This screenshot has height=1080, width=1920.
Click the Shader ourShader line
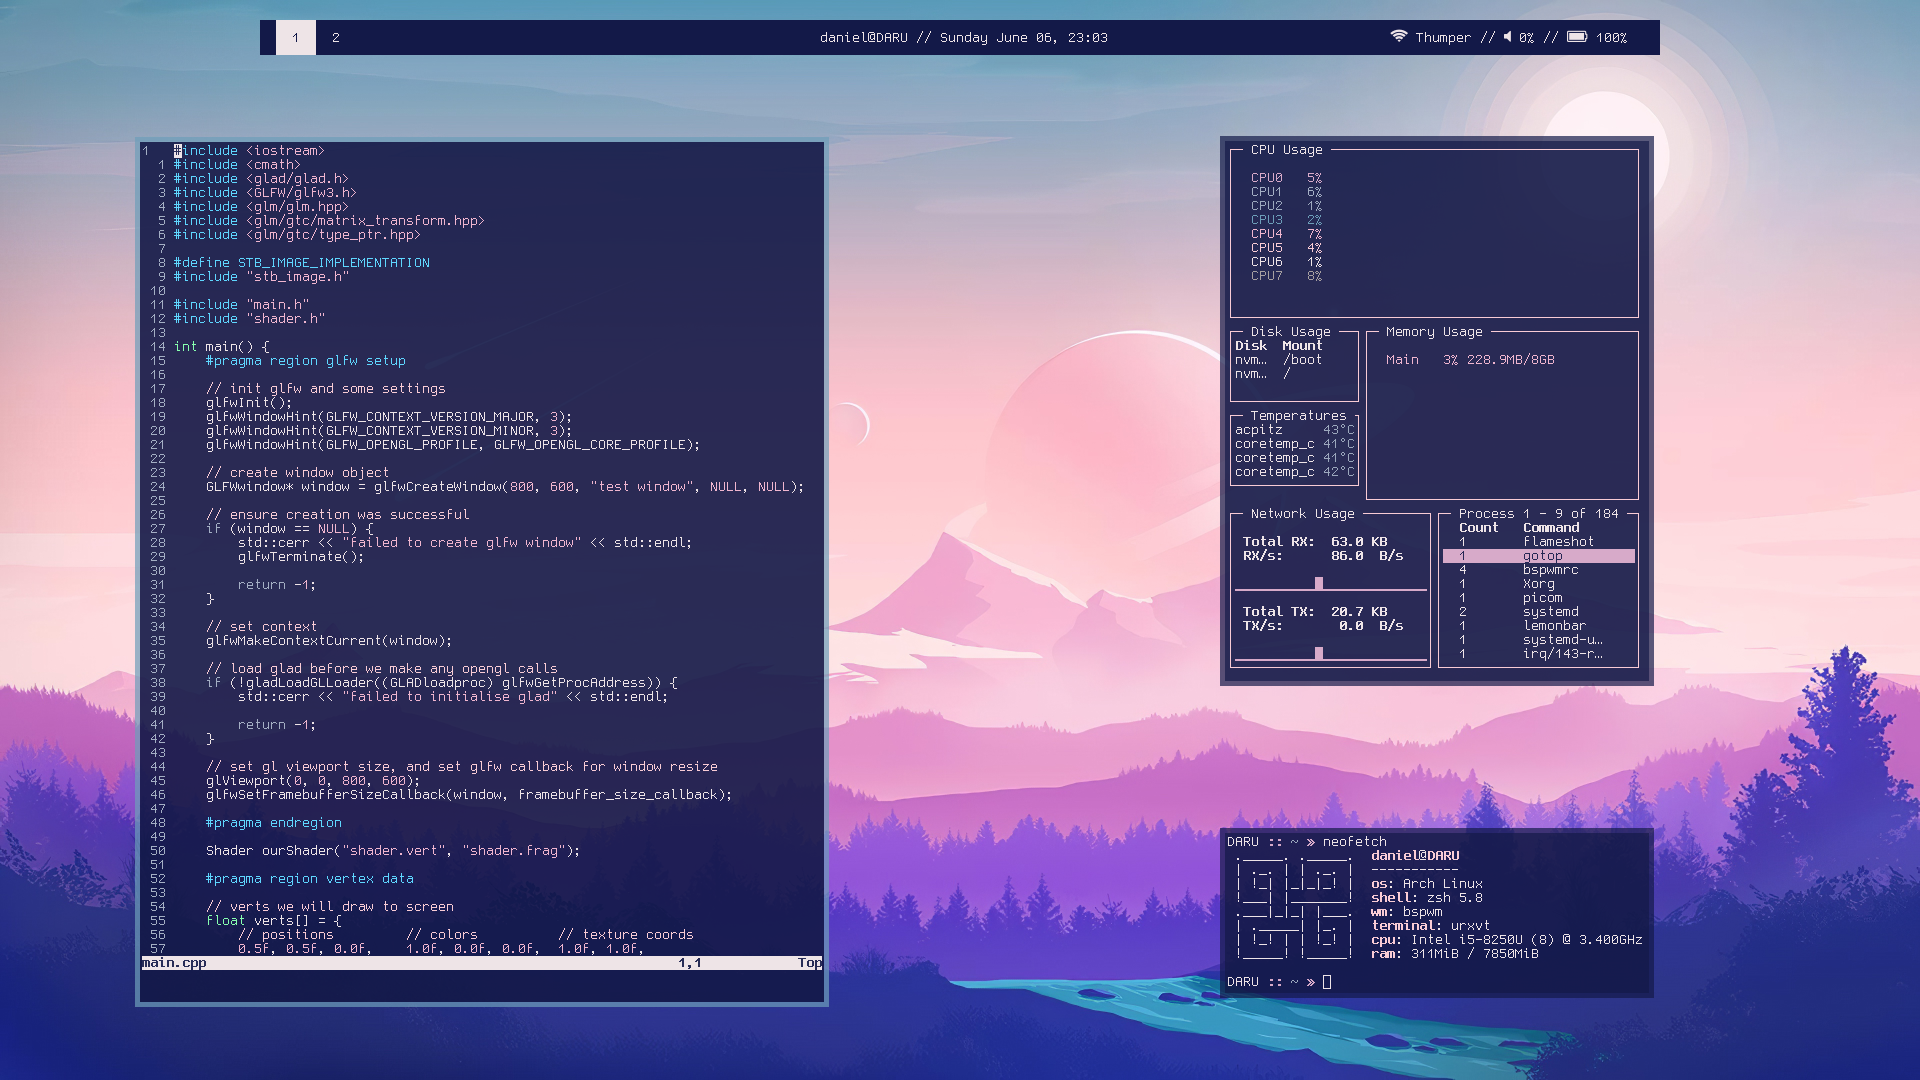point(393,851)
